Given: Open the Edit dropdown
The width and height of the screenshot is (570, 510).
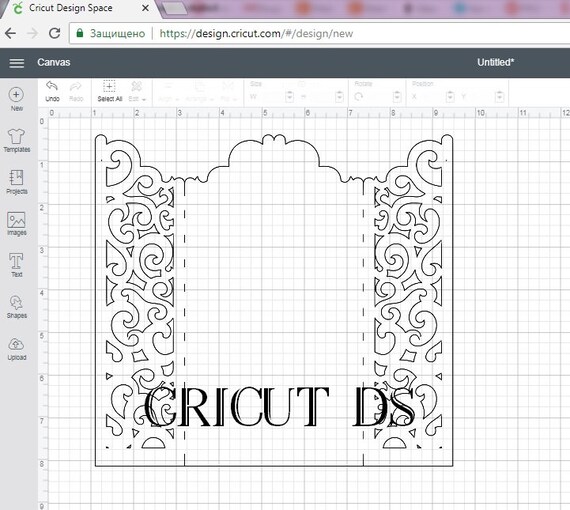Looking at the screenshot, I should pos(137,91).
